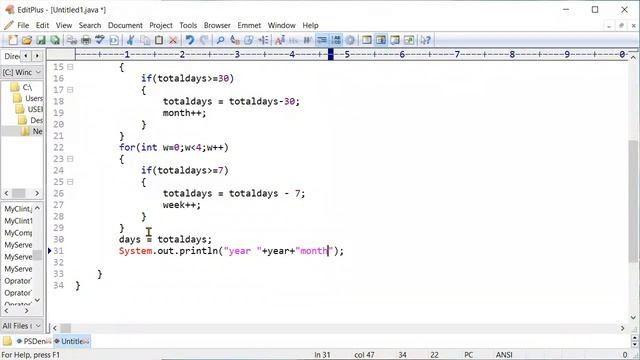Open the Project menu
The image size is (640, 360).
pos(161,25)
